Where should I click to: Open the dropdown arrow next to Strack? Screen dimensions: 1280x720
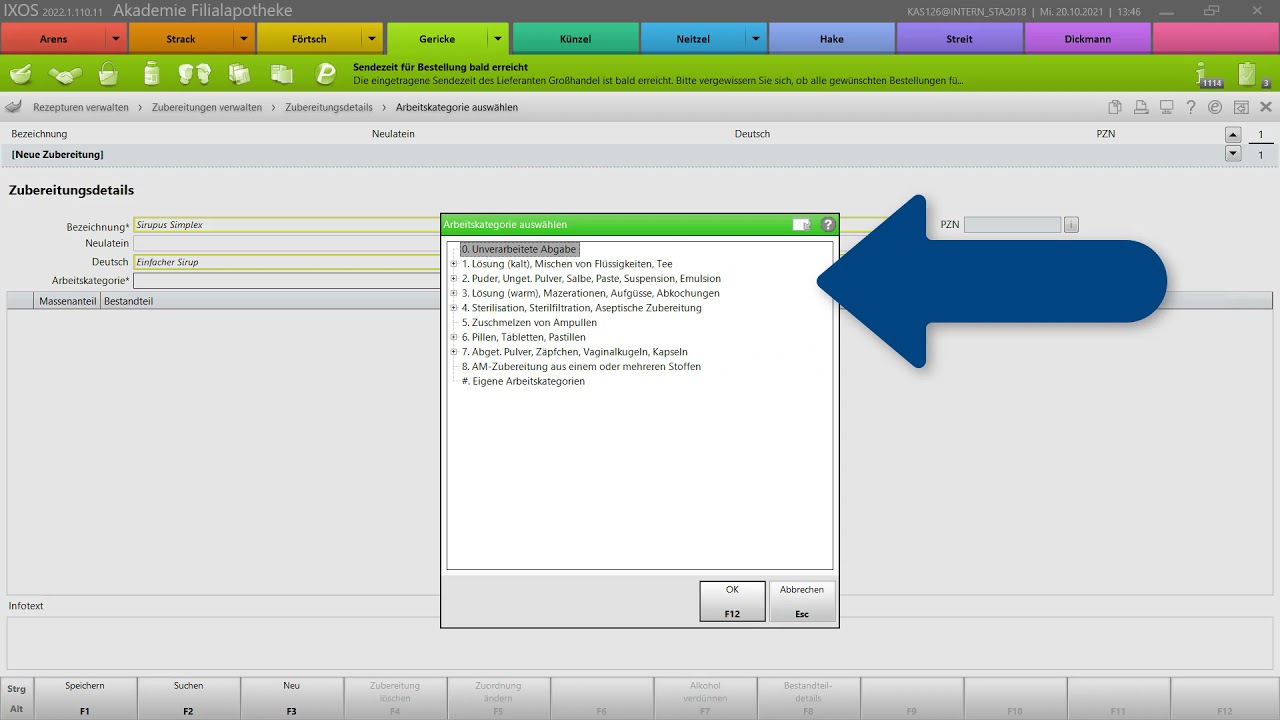(244, 39)
